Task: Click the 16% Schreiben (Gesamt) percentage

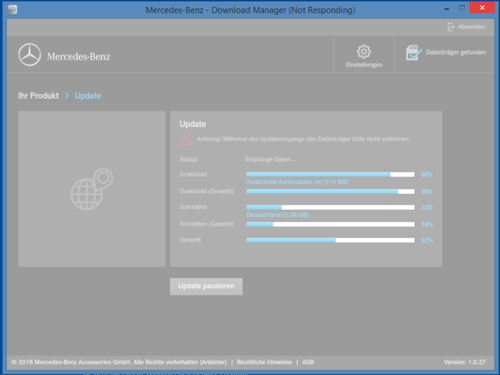Action: click(x=427, y=224)
